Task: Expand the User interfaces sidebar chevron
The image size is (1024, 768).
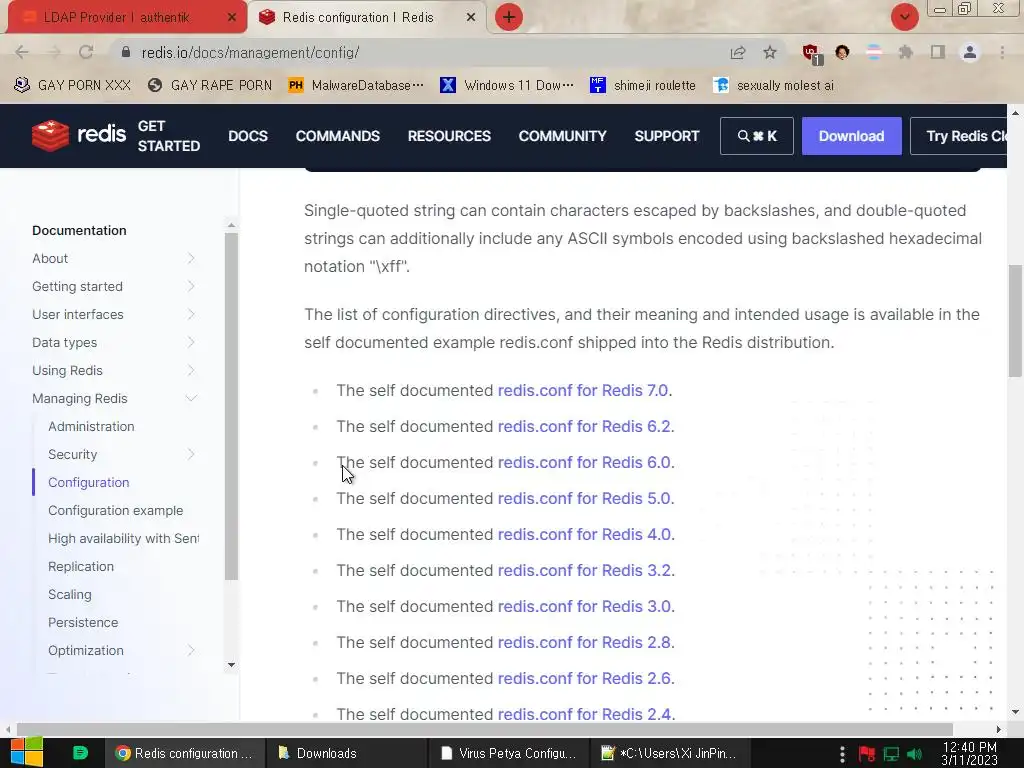Action: pyautogui.click(x=191, y=314)
